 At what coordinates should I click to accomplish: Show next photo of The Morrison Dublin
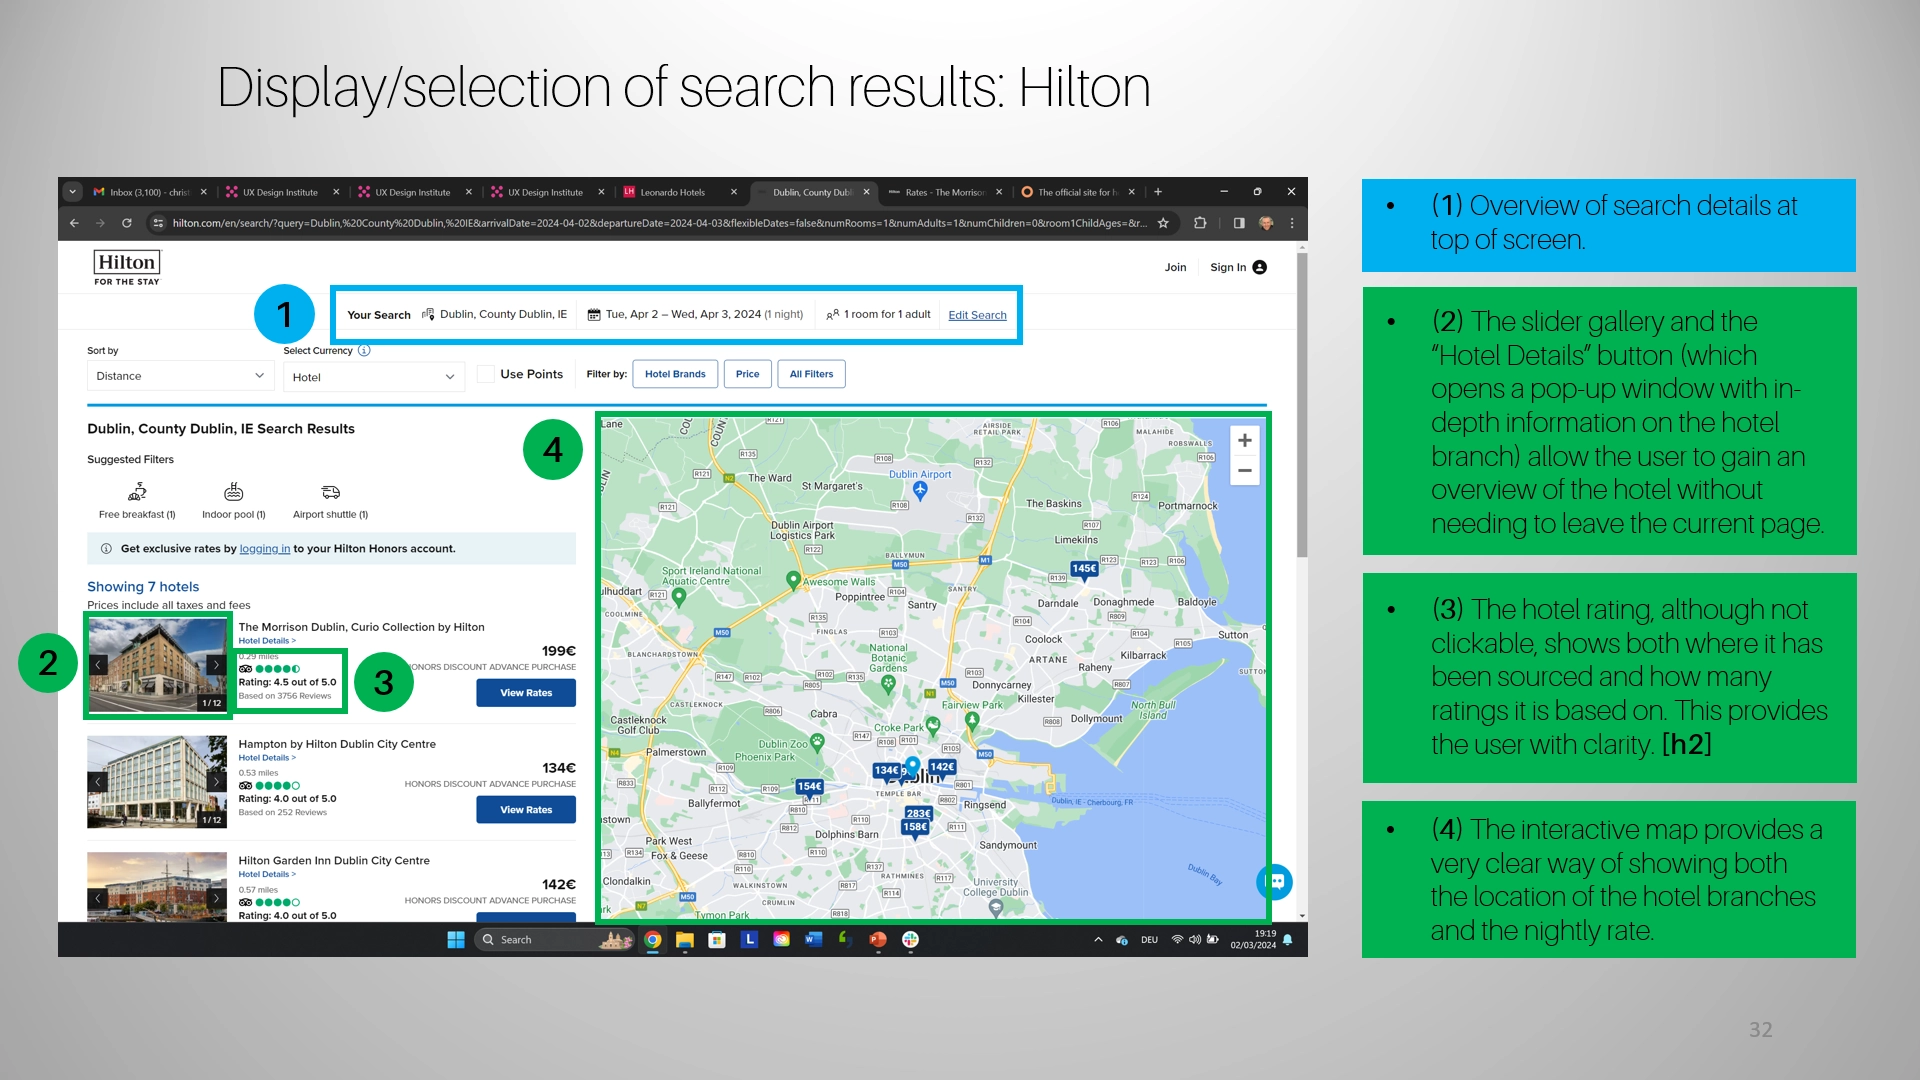(x=216, y=665)
